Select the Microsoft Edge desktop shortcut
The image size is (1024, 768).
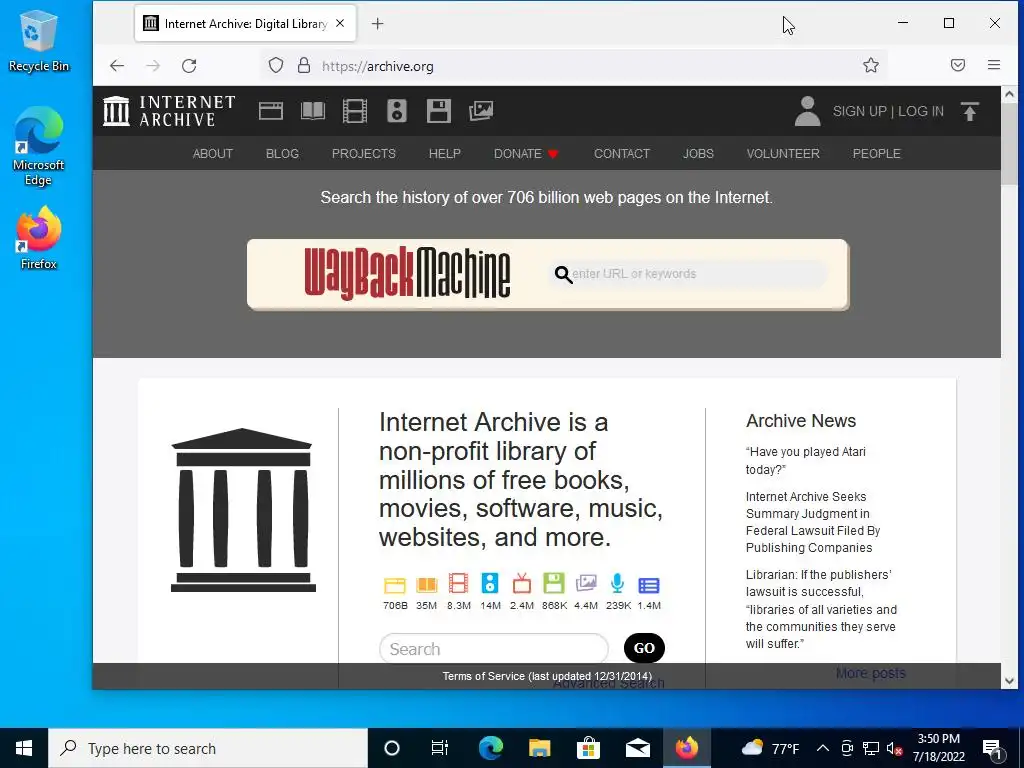click(x=39, y=147)
